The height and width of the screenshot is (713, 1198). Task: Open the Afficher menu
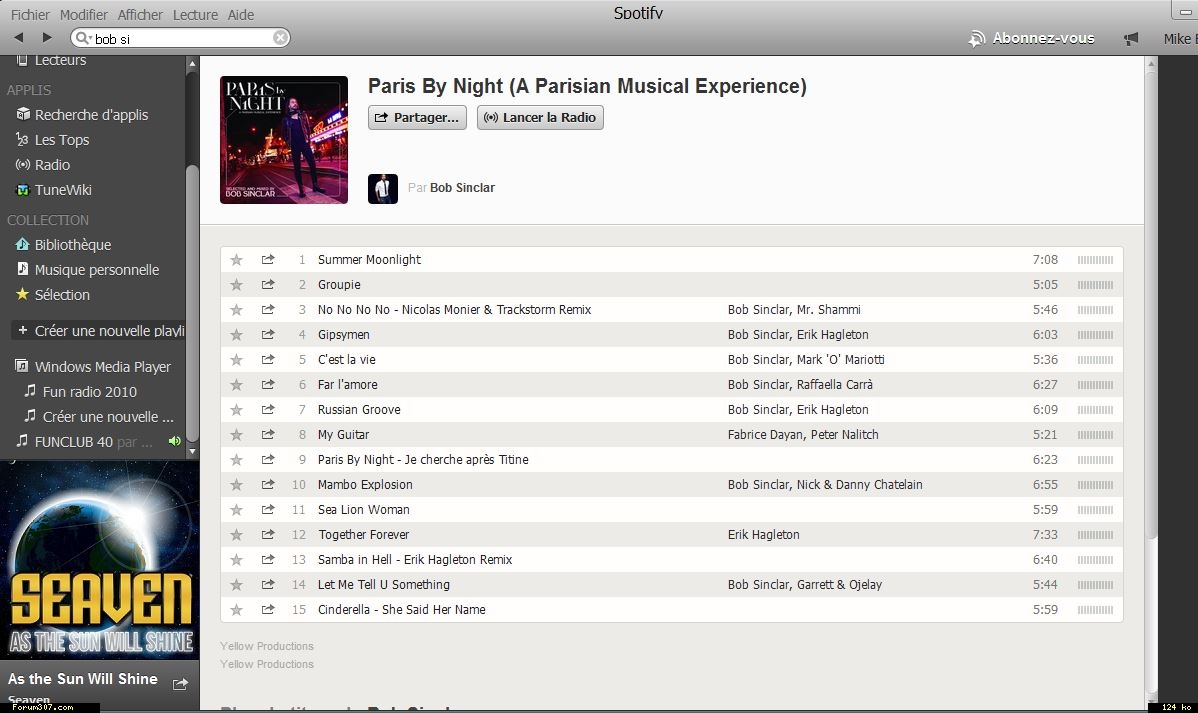[x=140, y=15]
